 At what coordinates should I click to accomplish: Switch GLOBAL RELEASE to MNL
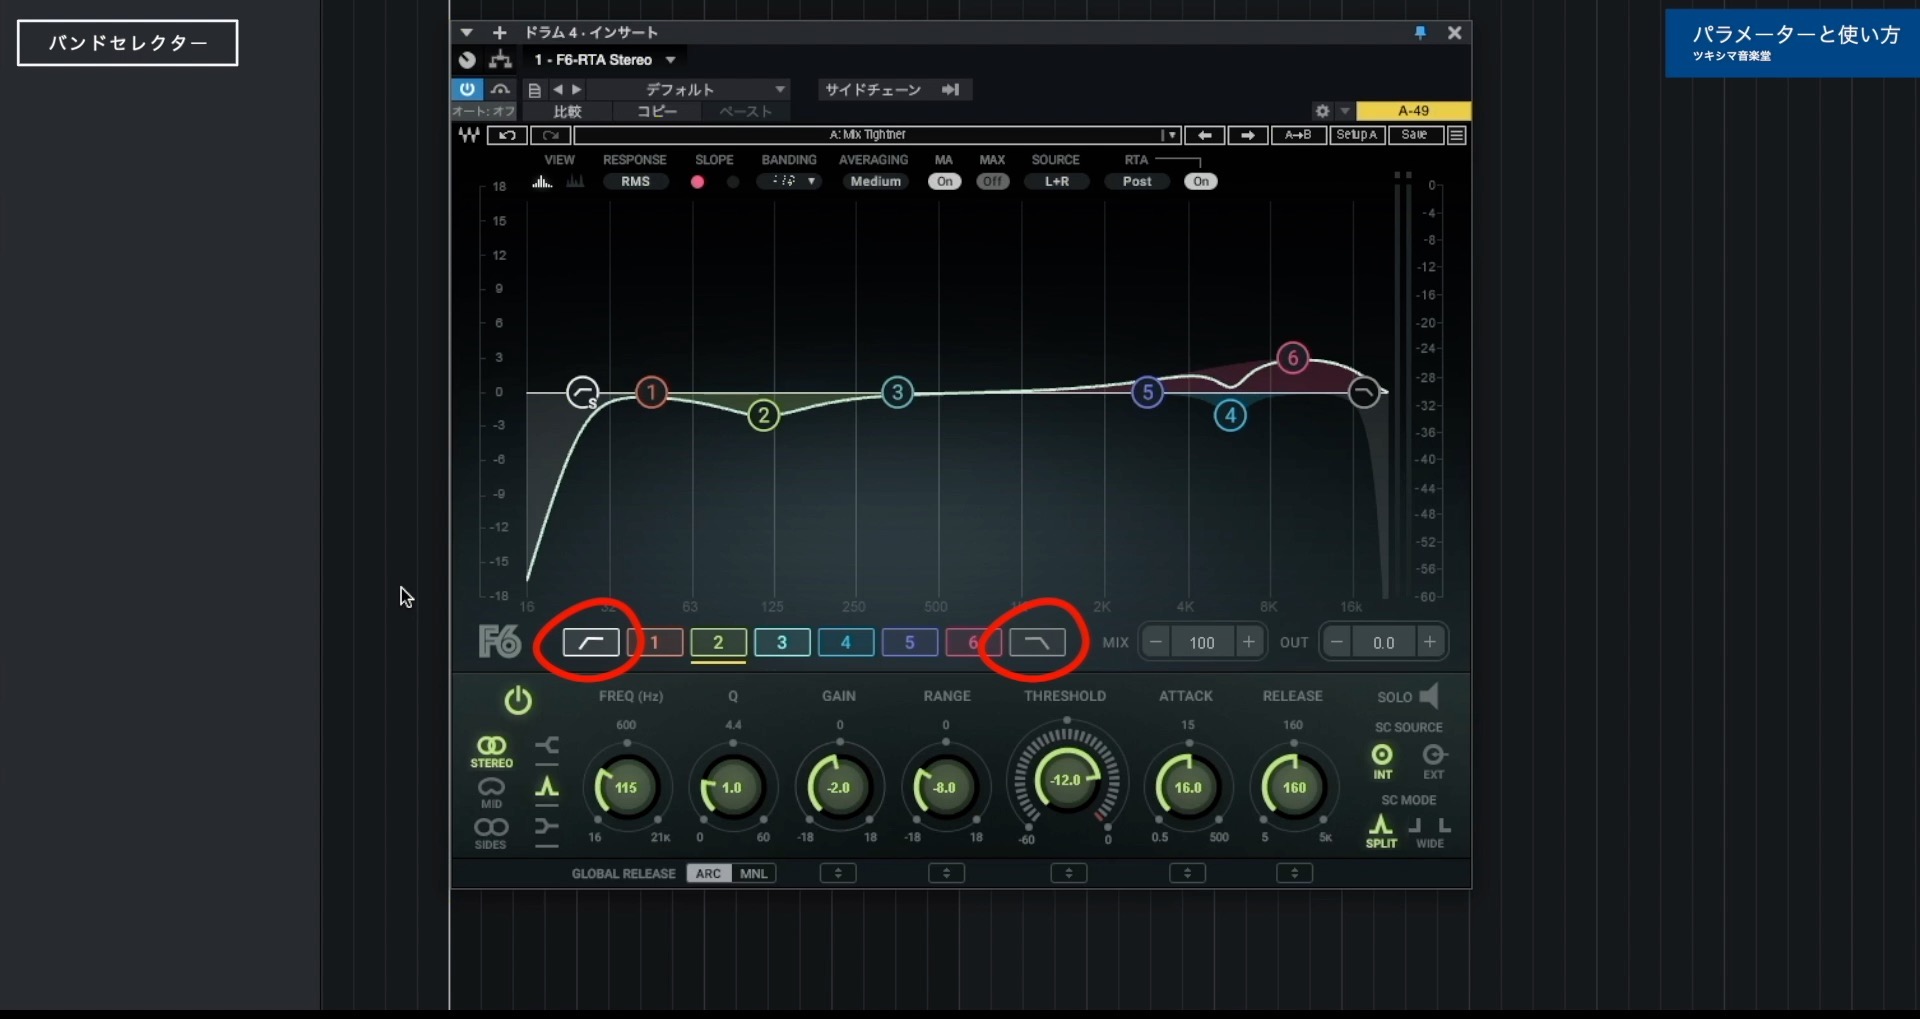[x=755, y=873]
